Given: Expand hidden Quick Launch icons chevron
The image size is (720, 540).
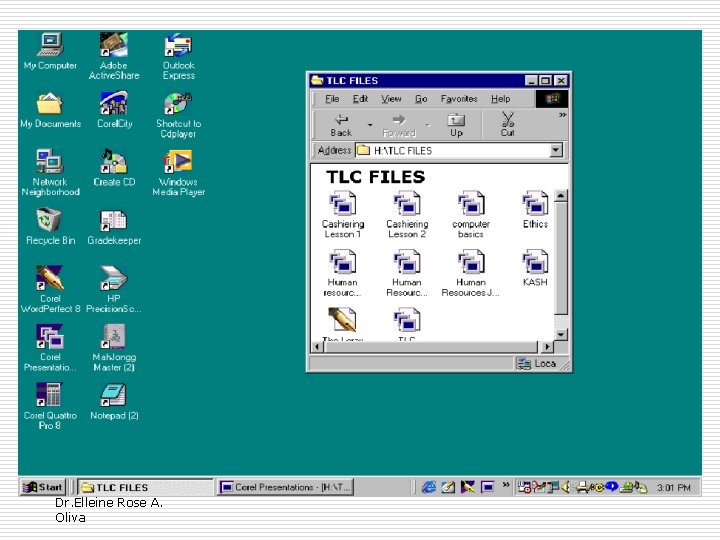Looking at the screenshot, I should pyautogui.click(x=506, y=484).
